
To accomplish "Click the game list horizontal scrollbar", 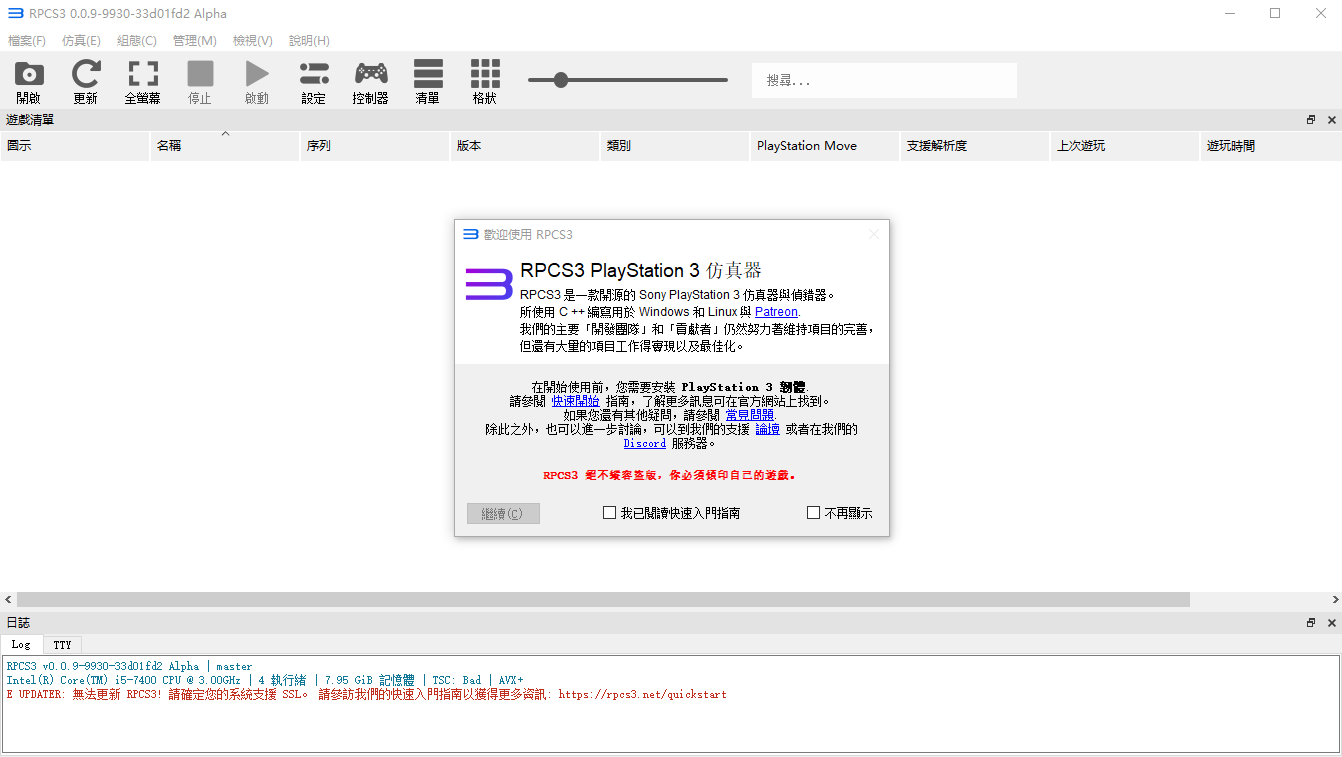I will (603, 600).
